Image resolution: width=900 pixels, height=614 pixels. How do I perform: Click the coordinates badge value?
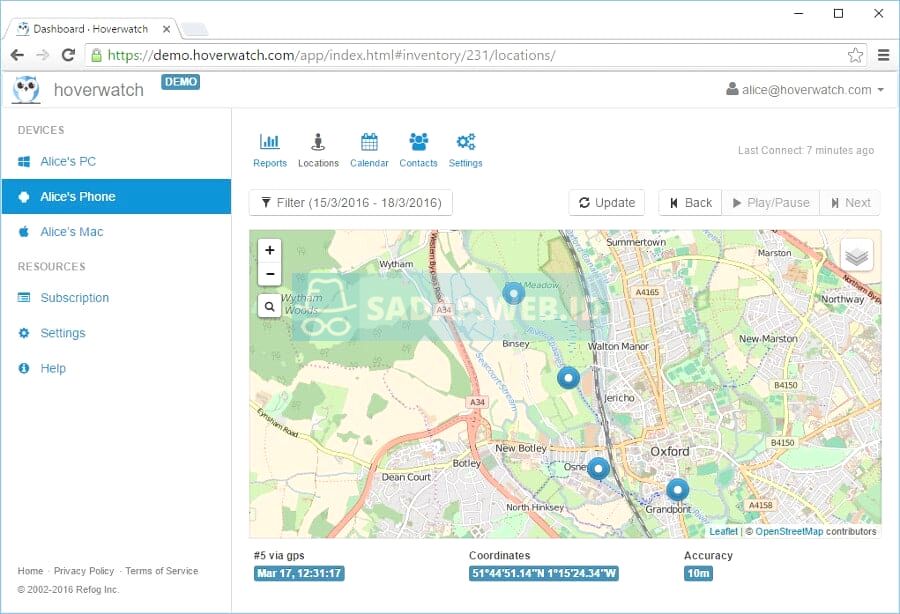544,573
